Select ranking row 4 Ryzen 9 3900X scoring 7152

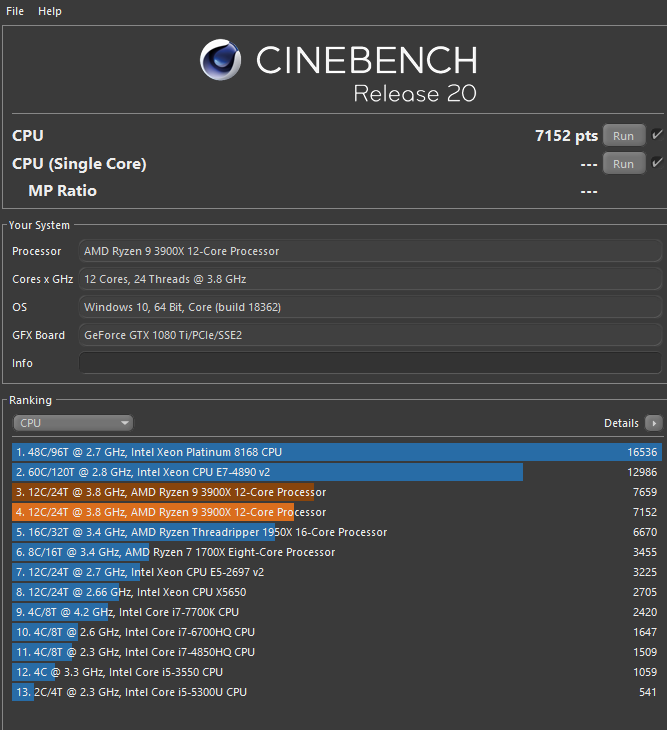pos(337,512)
